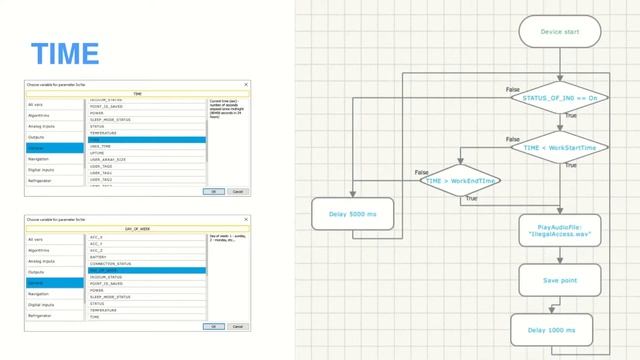Choose USER_ARRAY_SIZE in the TIME dialog list
Viewport: 640px width, 360px height.
[x=147, y=160]
